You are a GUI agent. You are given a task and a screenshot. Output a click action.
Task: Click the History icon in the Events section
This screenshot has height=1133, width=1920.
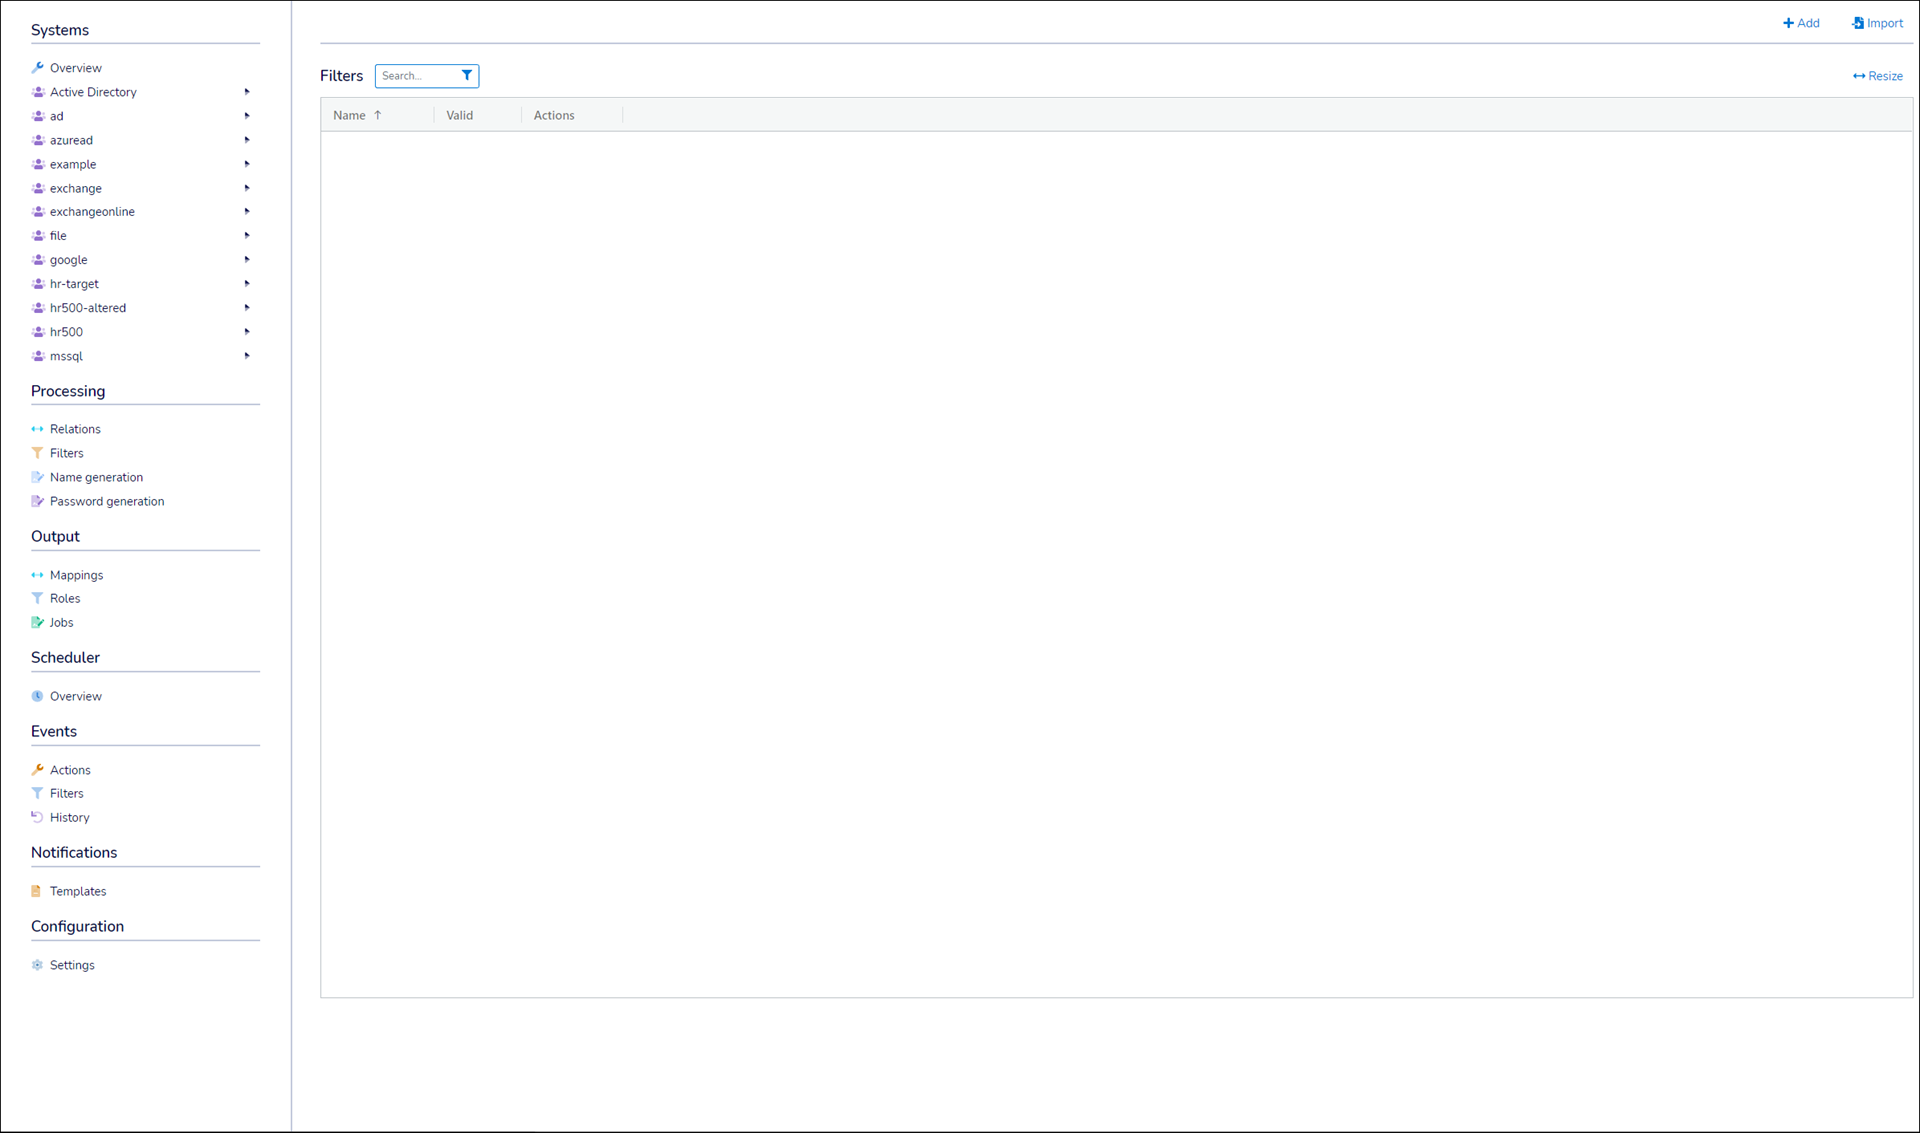pyautogui.click(x=36, y=817)
